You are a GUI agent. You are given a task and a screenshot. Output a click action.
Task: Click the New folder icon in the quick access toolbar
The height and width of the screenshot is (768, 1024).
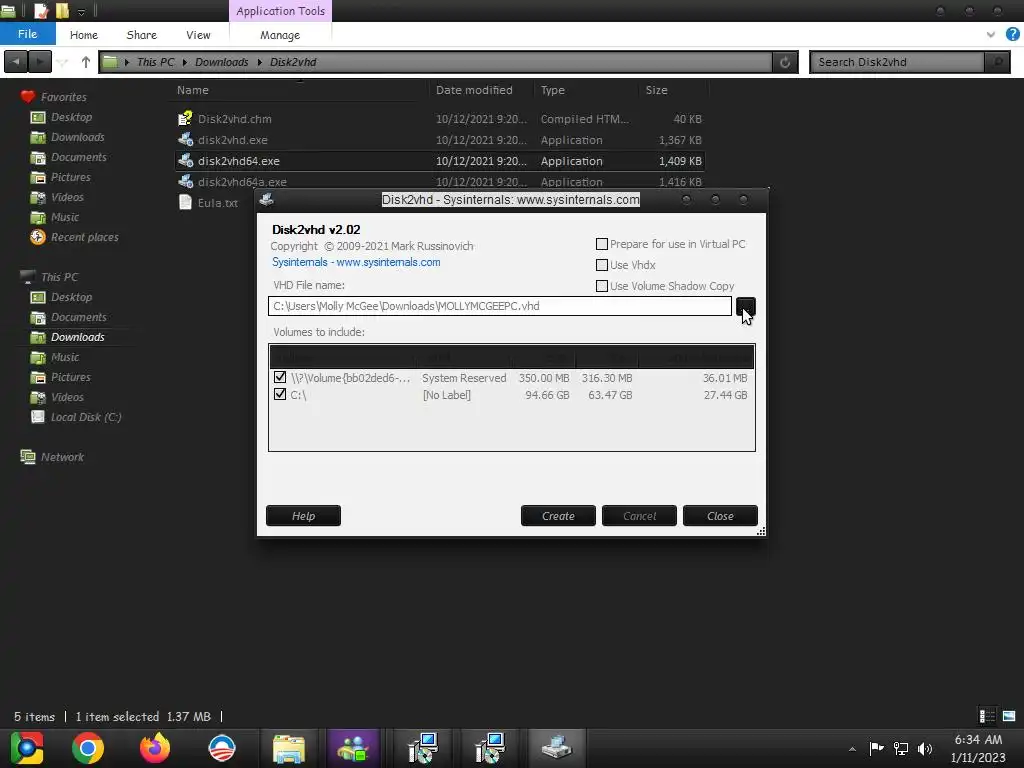coord(62,10)
